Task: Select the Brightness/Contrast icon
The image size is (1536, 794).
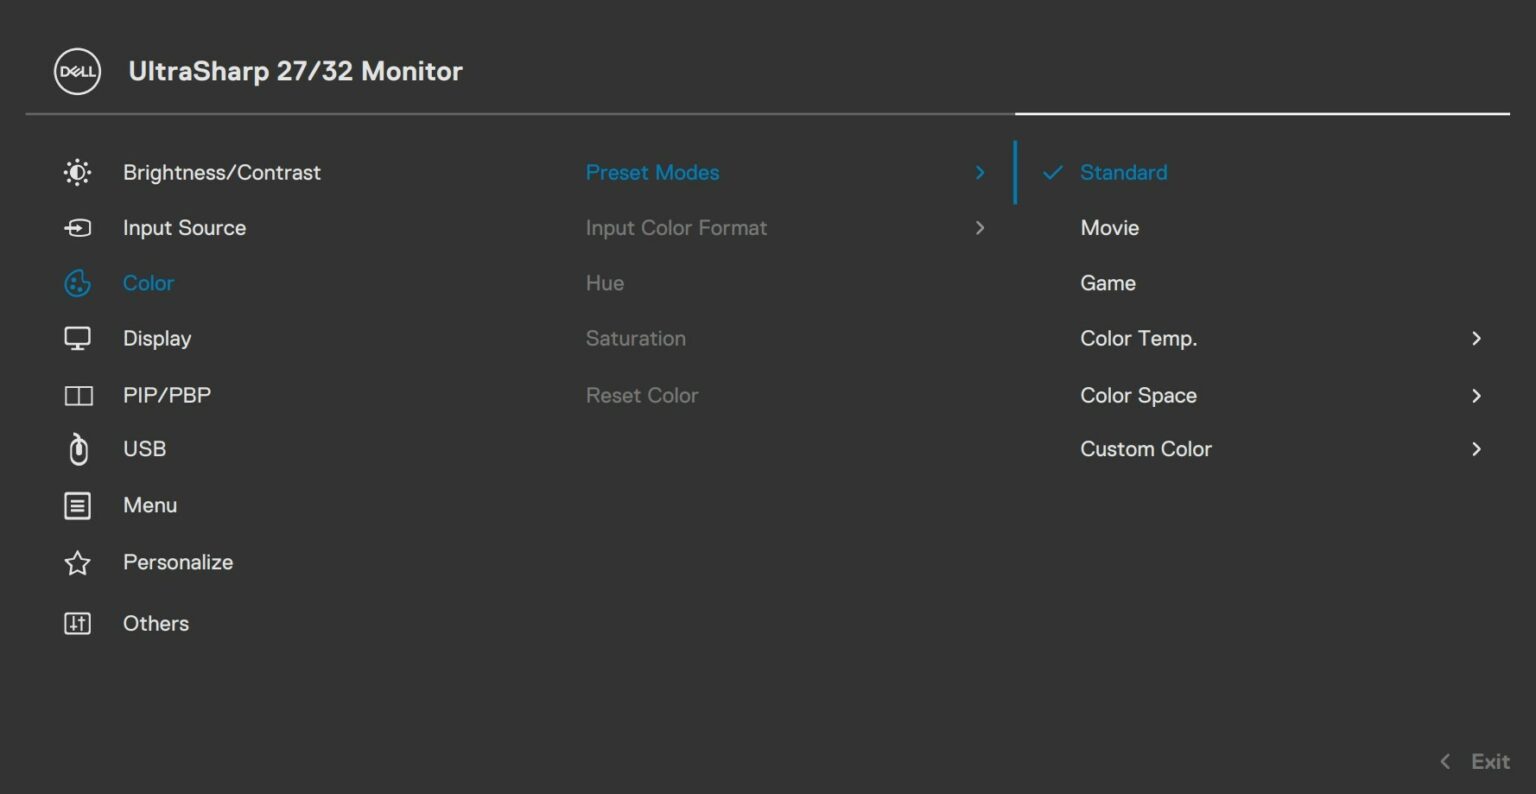Action: (77, 172)
